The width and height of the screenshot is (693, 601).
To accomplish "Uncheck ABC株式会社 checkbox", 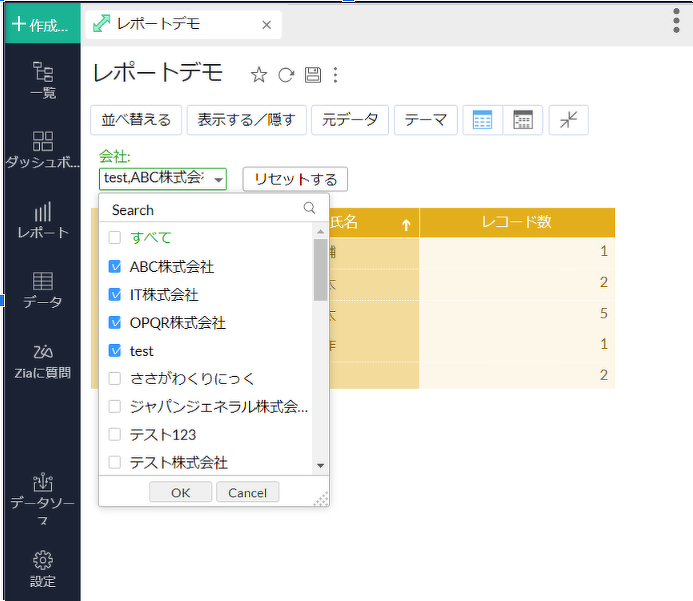I will pyautogui.click(x=115, y=267).
